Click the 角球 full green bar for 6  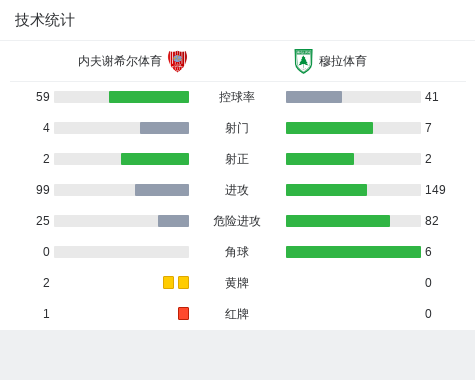(x=353, y=252)
